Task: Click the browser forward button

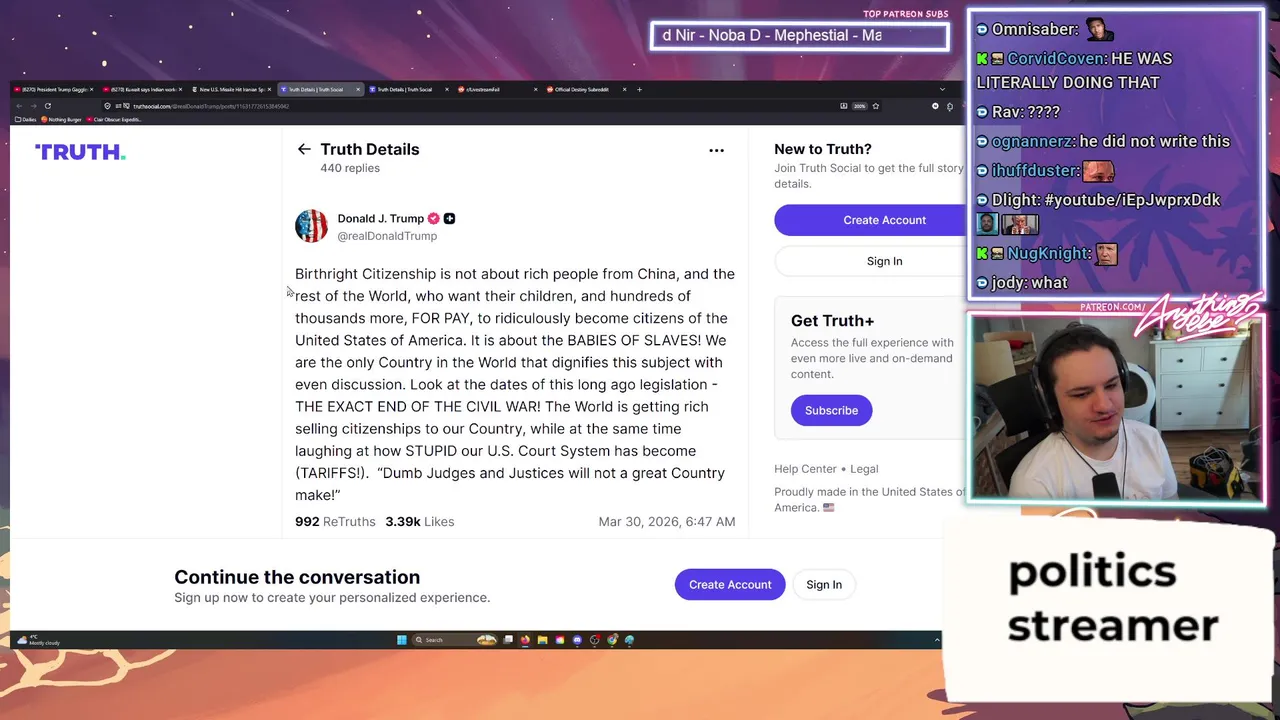Action: pyautogui.click(x=33, y=106)
